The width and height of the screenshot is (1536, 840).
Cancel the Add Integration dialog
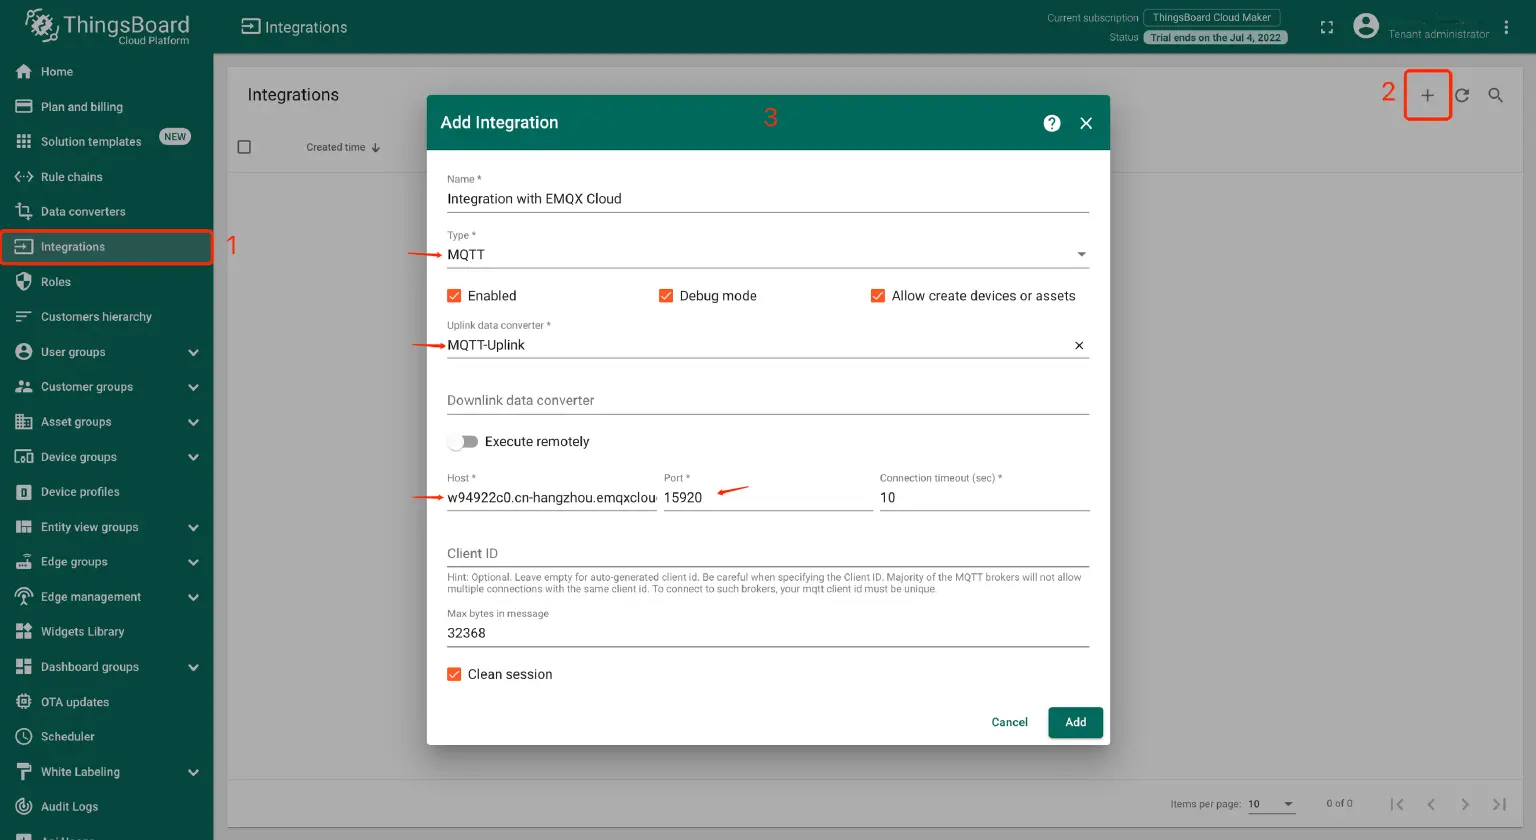pyautogui.click(x=1009, y=722)
